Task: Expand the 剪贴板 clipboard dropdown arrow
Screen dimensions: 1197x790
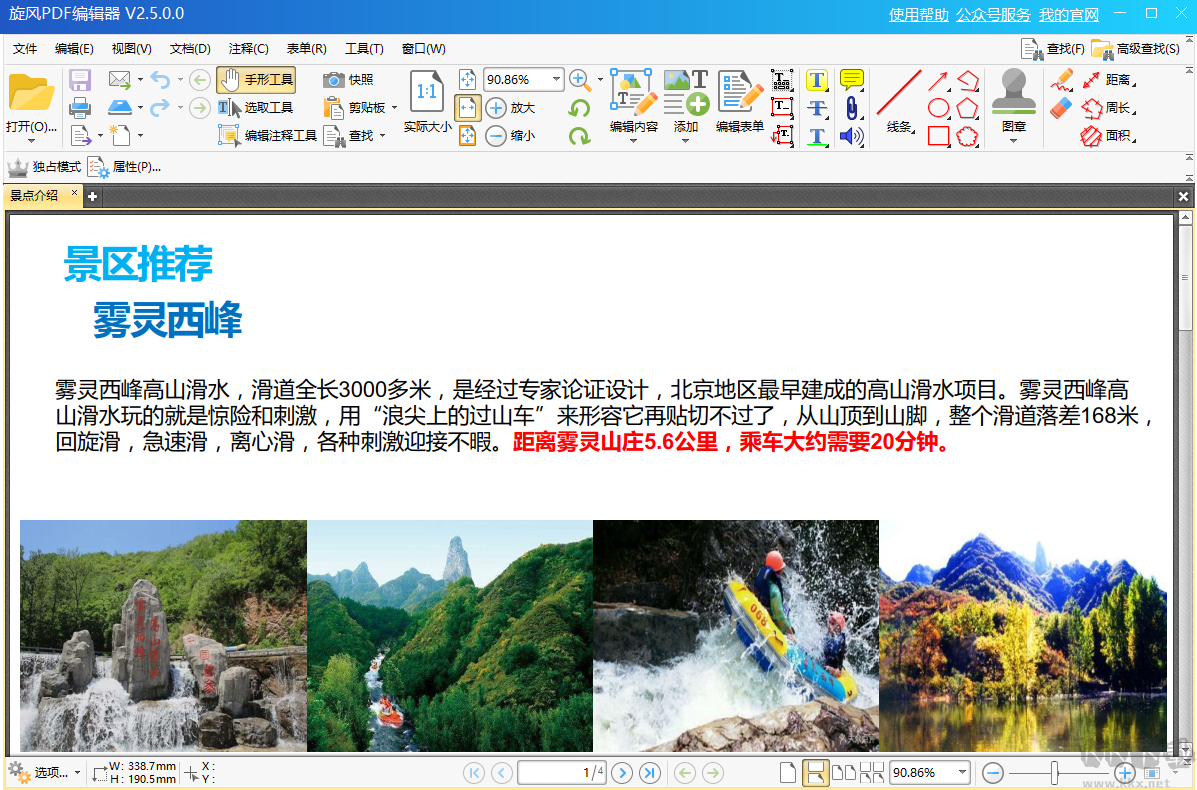Action: 392,107
